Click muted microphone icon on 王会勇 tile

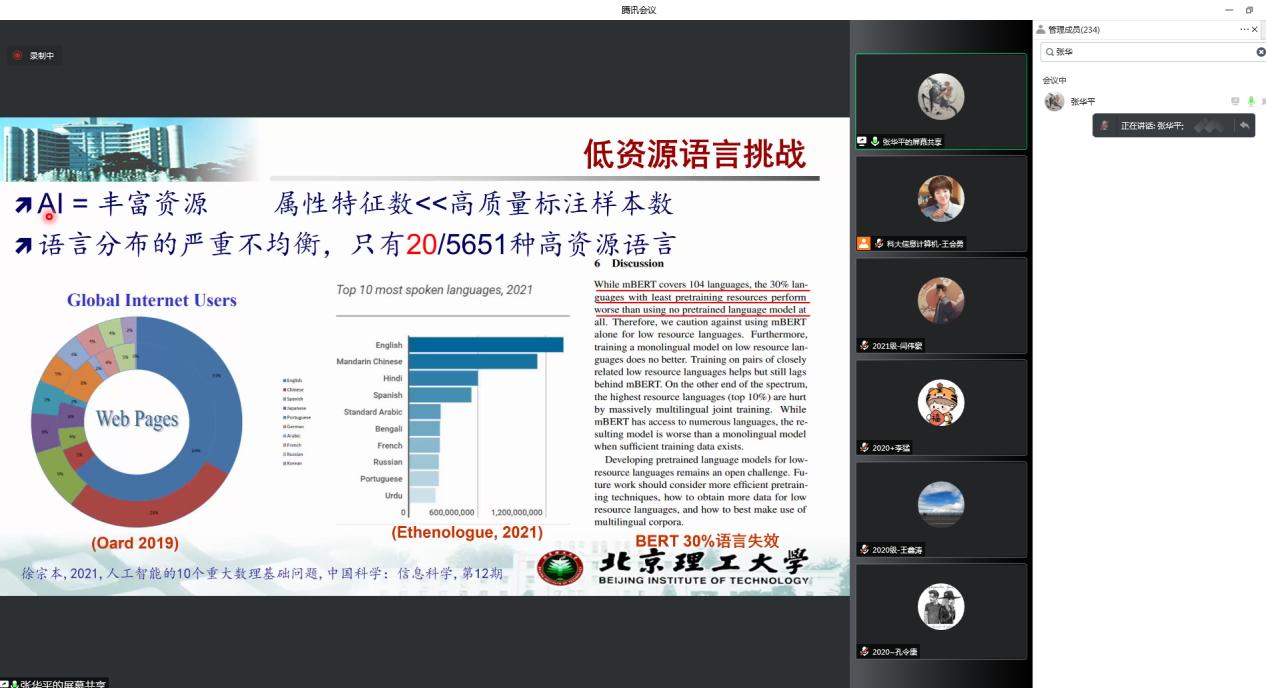[879, 243]
